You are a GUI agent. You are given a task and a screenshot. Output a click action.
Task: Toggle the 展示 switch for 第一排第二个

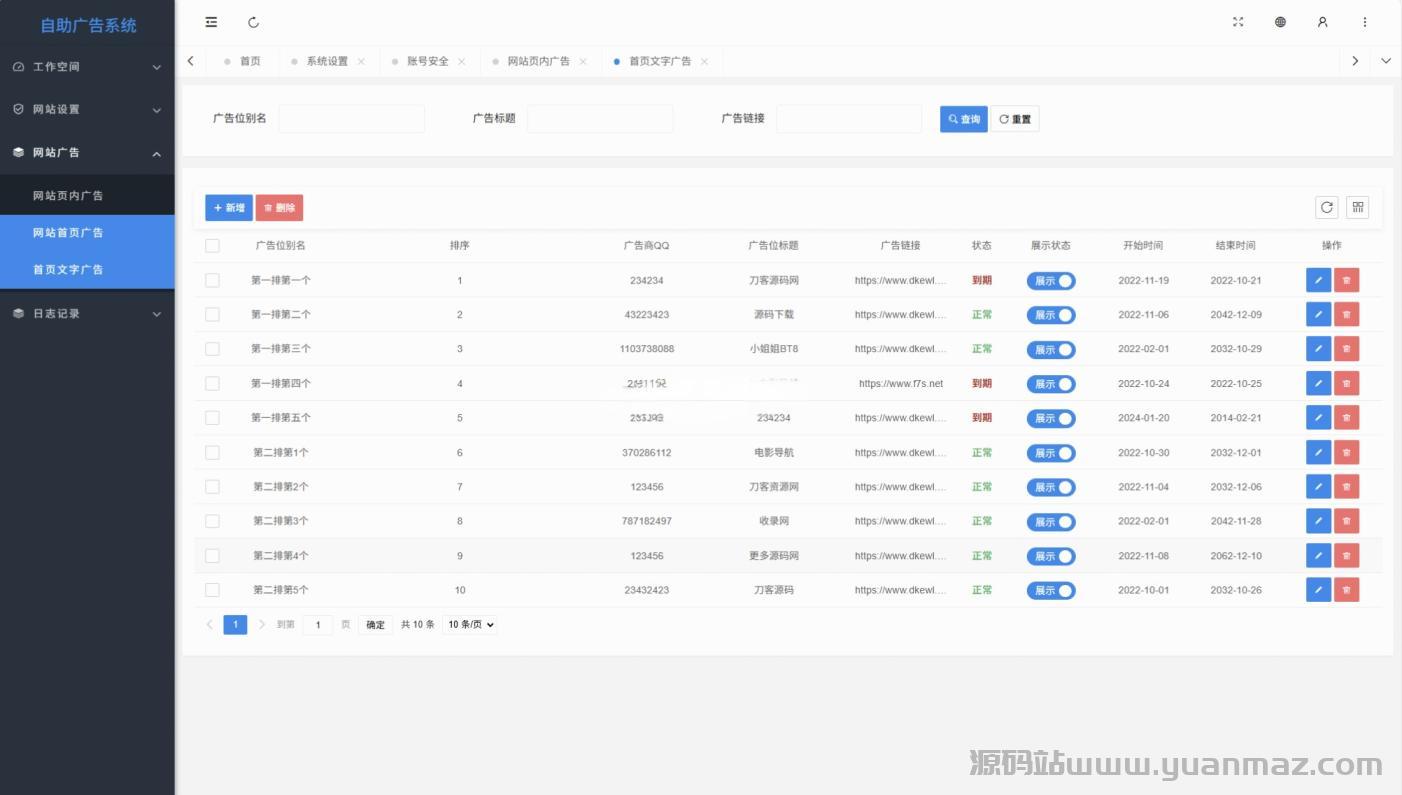pos(1050,315)
